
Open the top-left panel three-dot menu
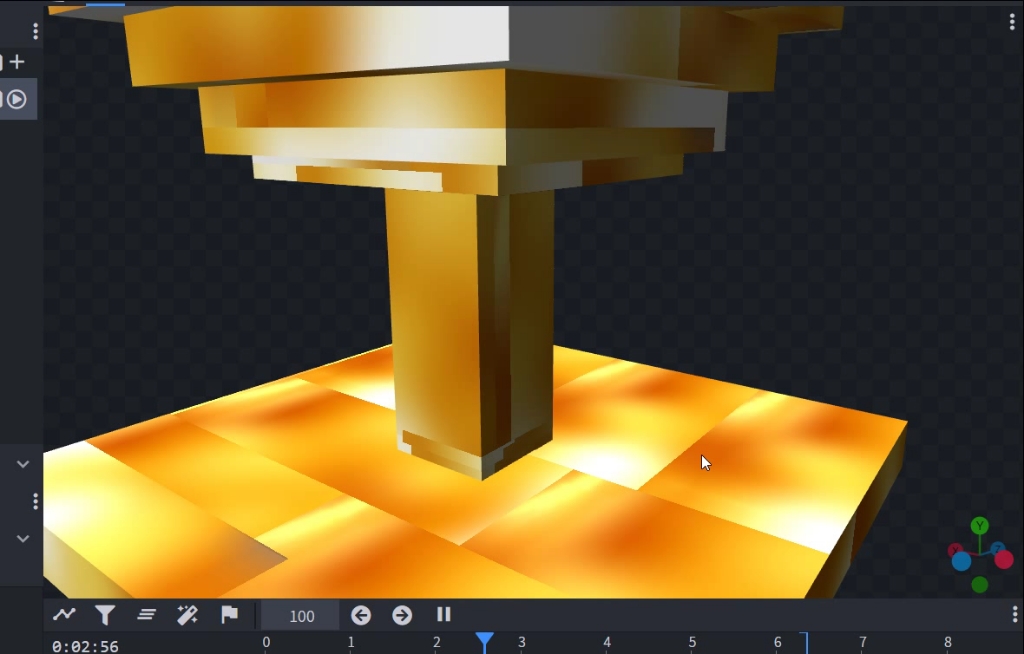(x=35, y=31)
